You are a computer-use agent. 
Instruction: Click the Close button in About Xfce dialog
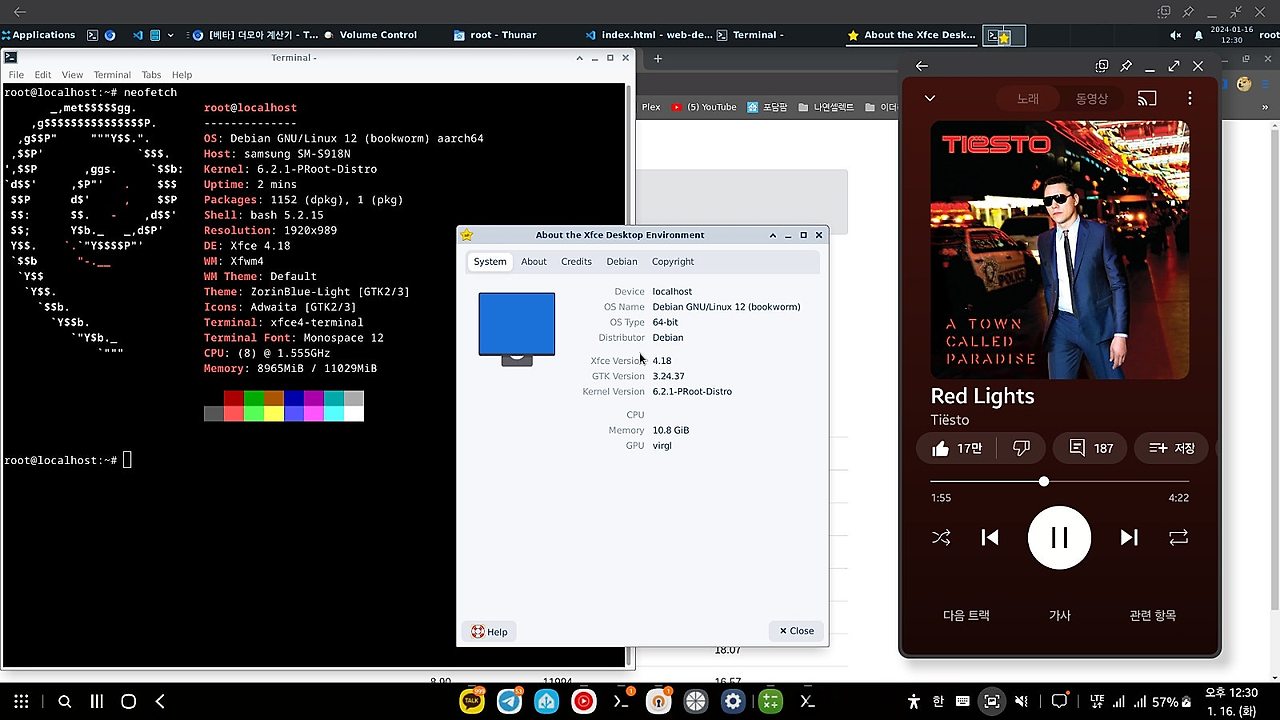tap(797, 631)
